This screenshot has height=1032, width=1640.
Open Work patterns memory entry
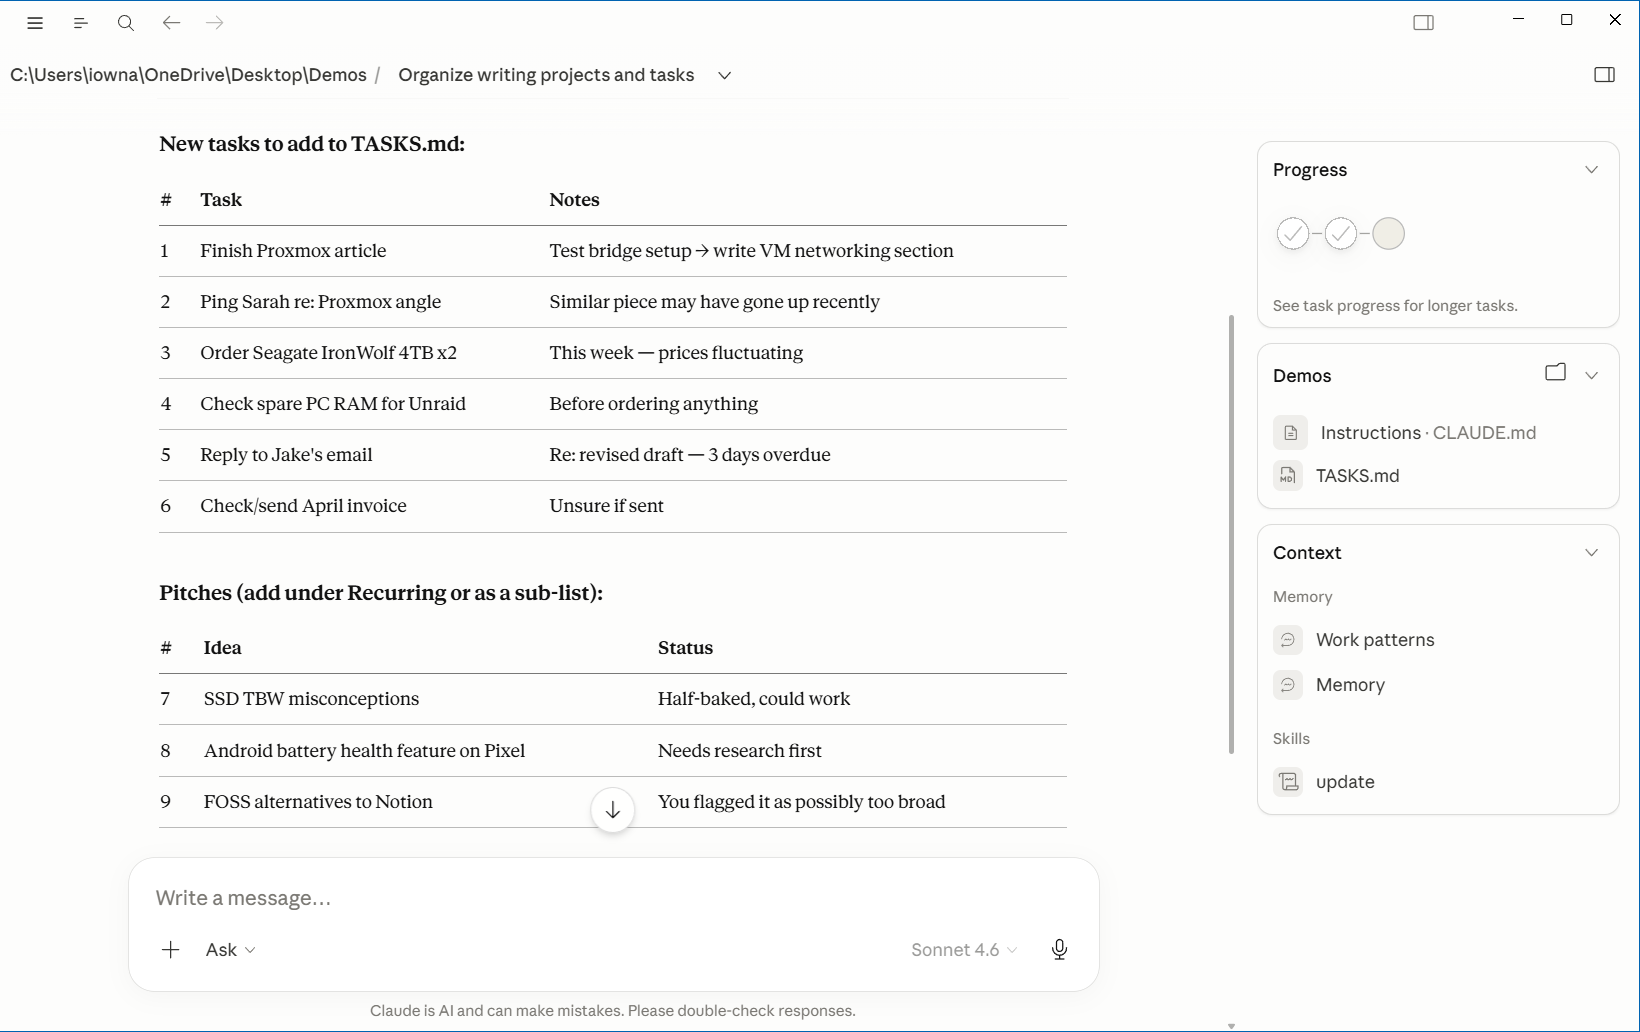tap(1375, 640)
